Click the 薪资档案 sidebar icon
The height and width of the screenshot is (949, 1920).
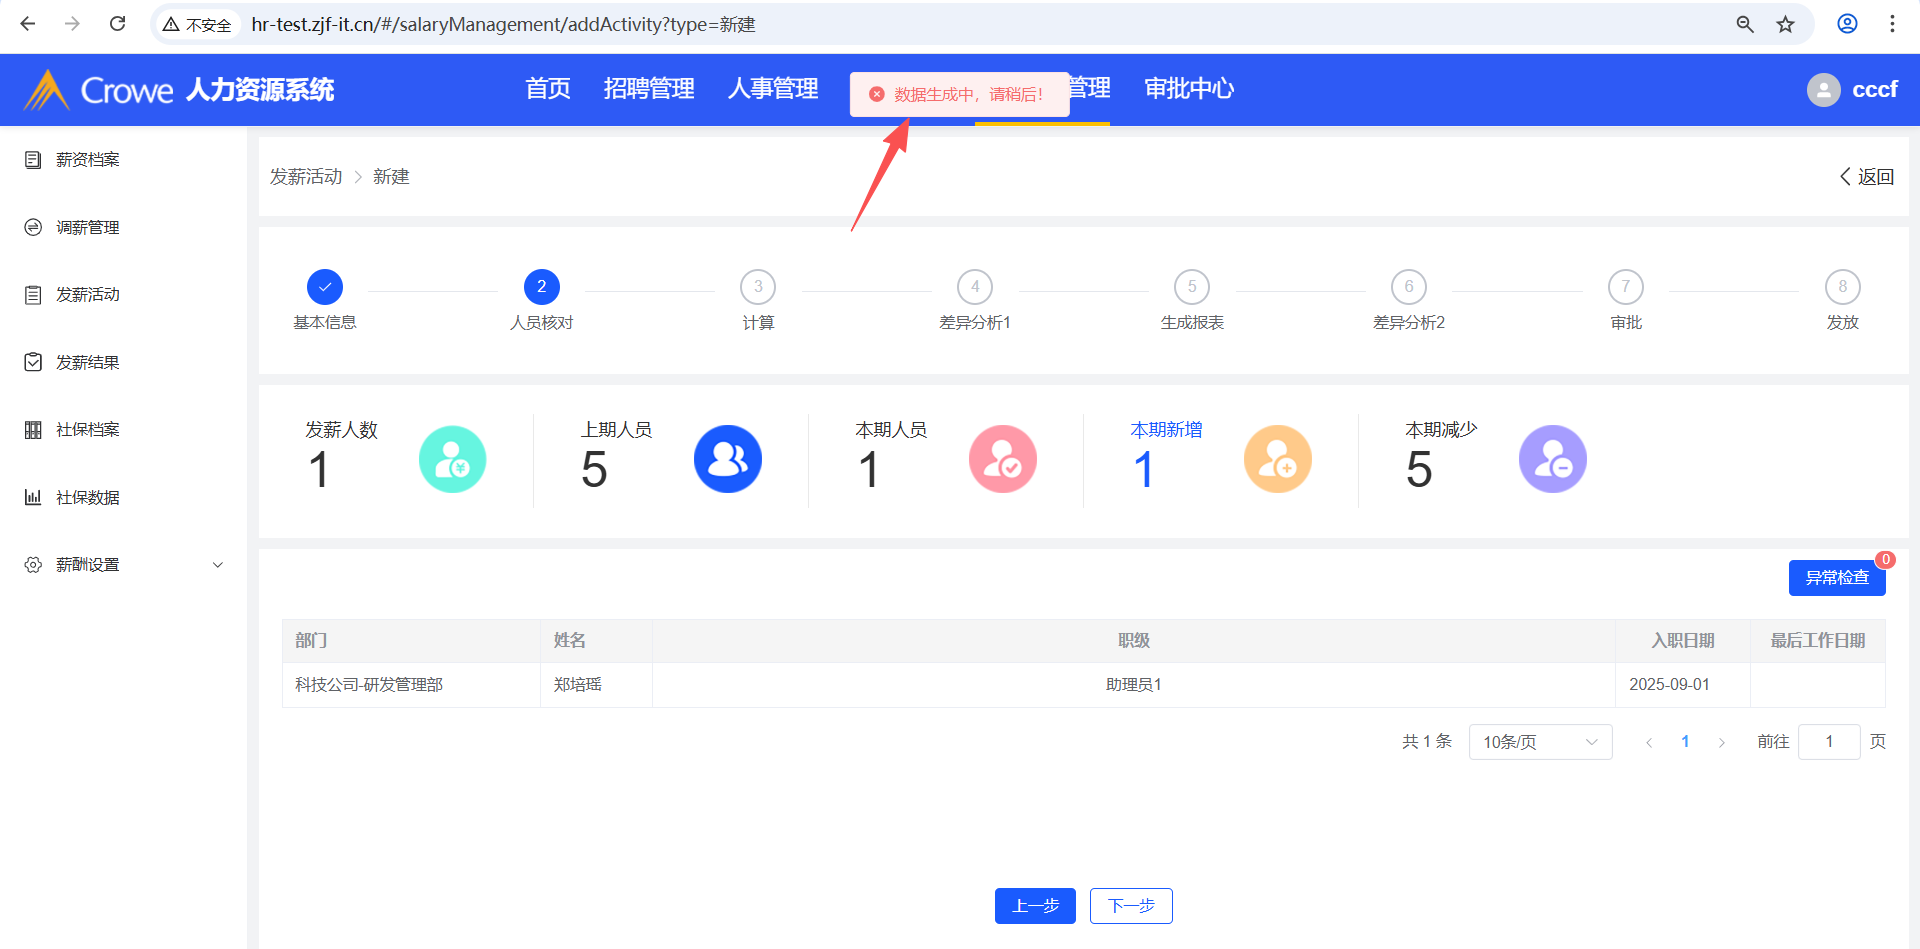pos(33,160)
